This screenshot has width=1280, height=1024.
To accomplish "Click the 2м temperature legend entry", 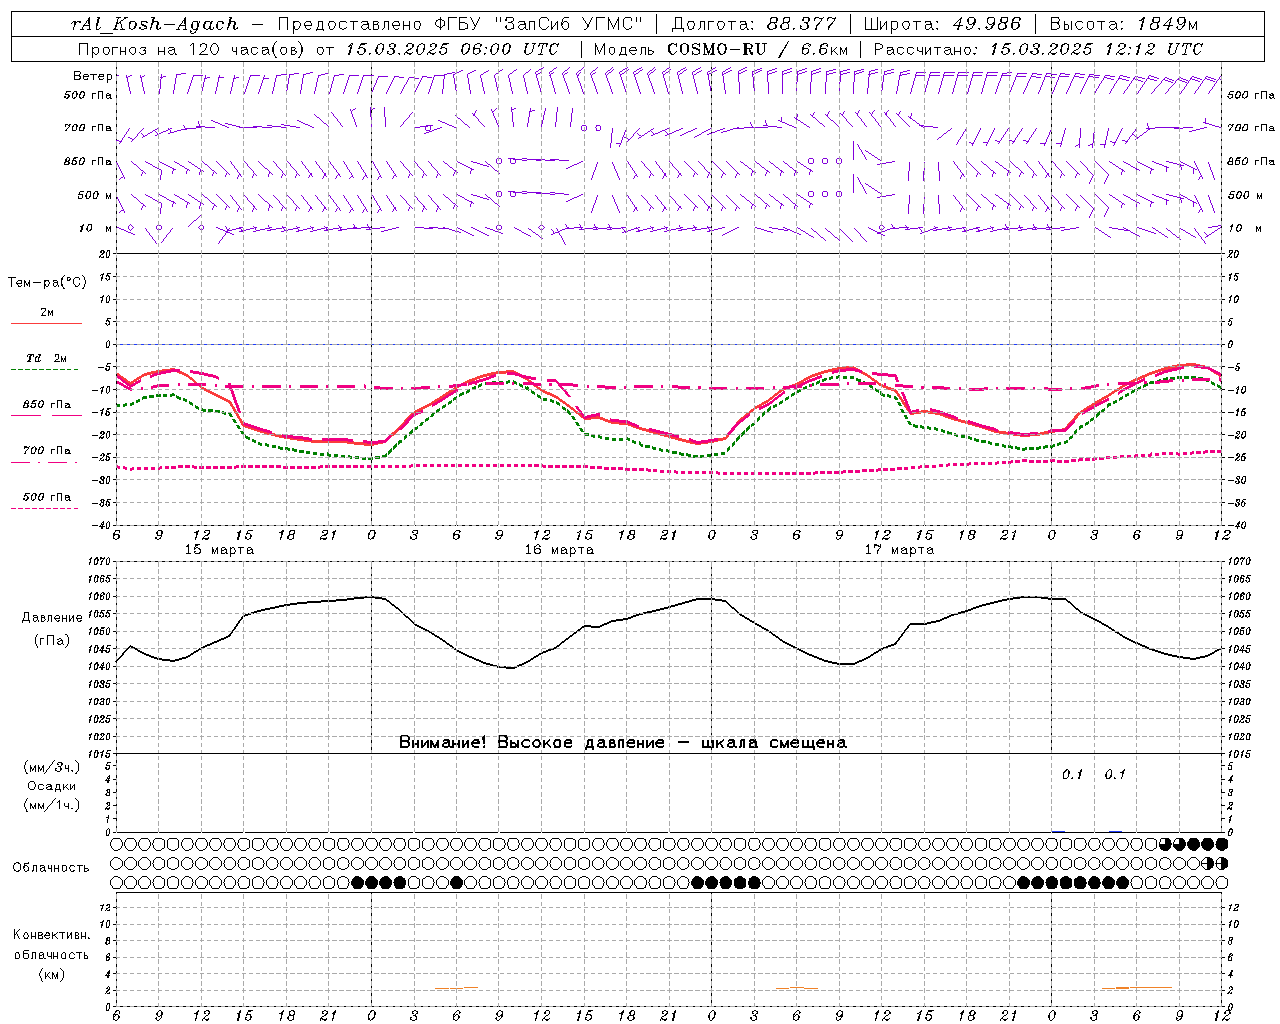I will [47, 313].
